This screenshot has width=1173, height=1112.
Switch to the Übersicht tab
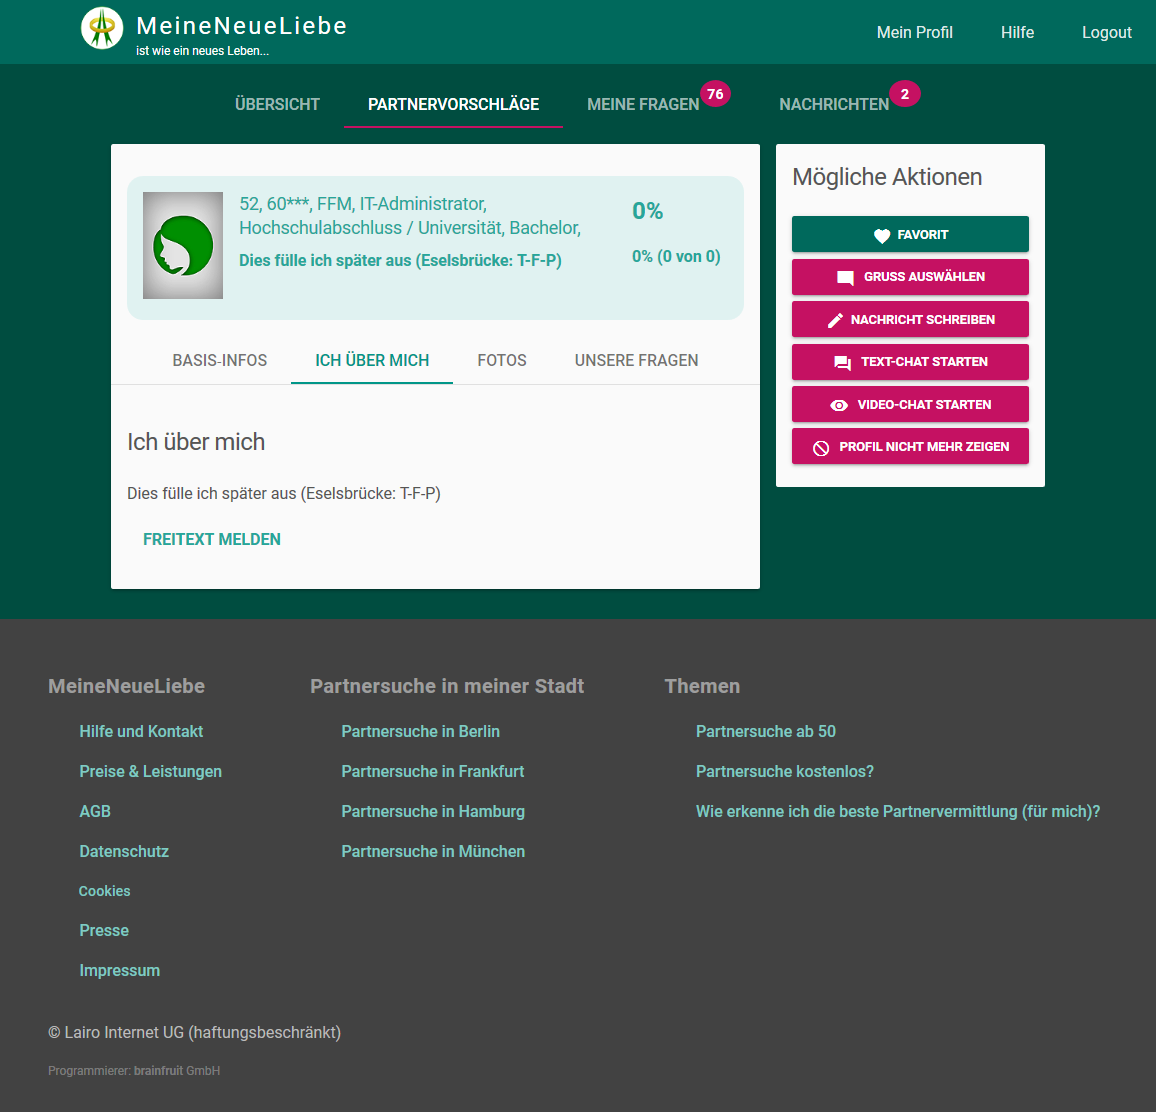click(277, 104)
